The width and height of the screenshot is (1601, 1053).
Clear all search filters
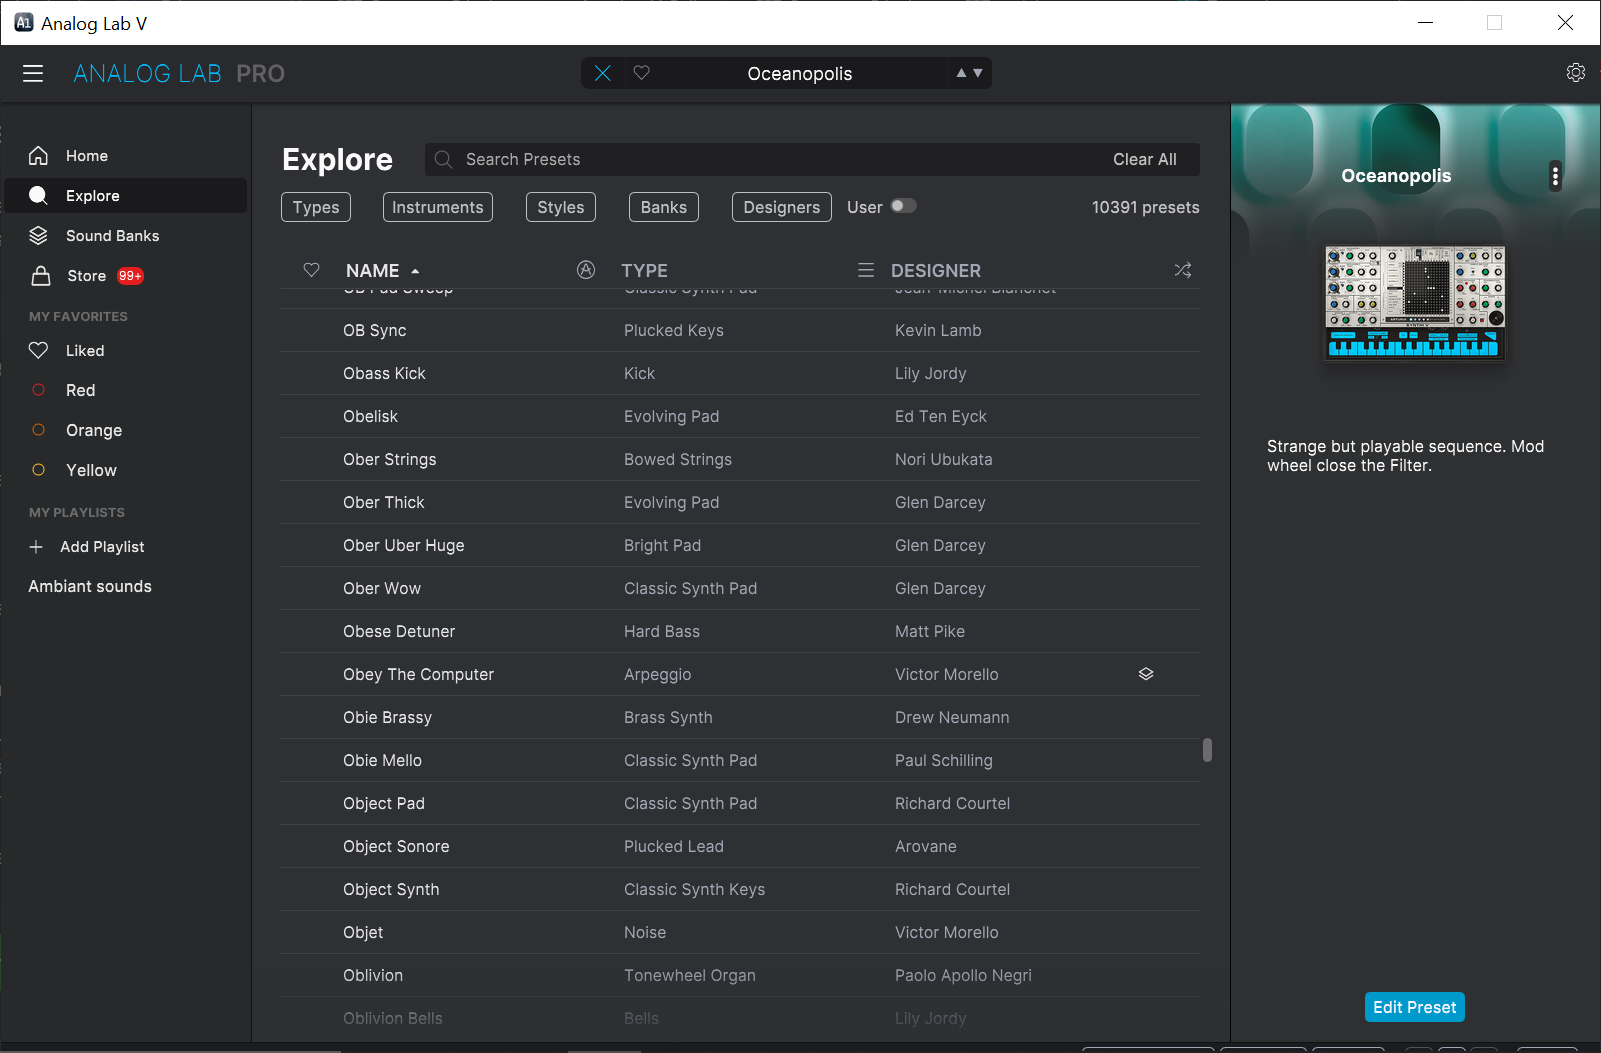pos(1145,160)
